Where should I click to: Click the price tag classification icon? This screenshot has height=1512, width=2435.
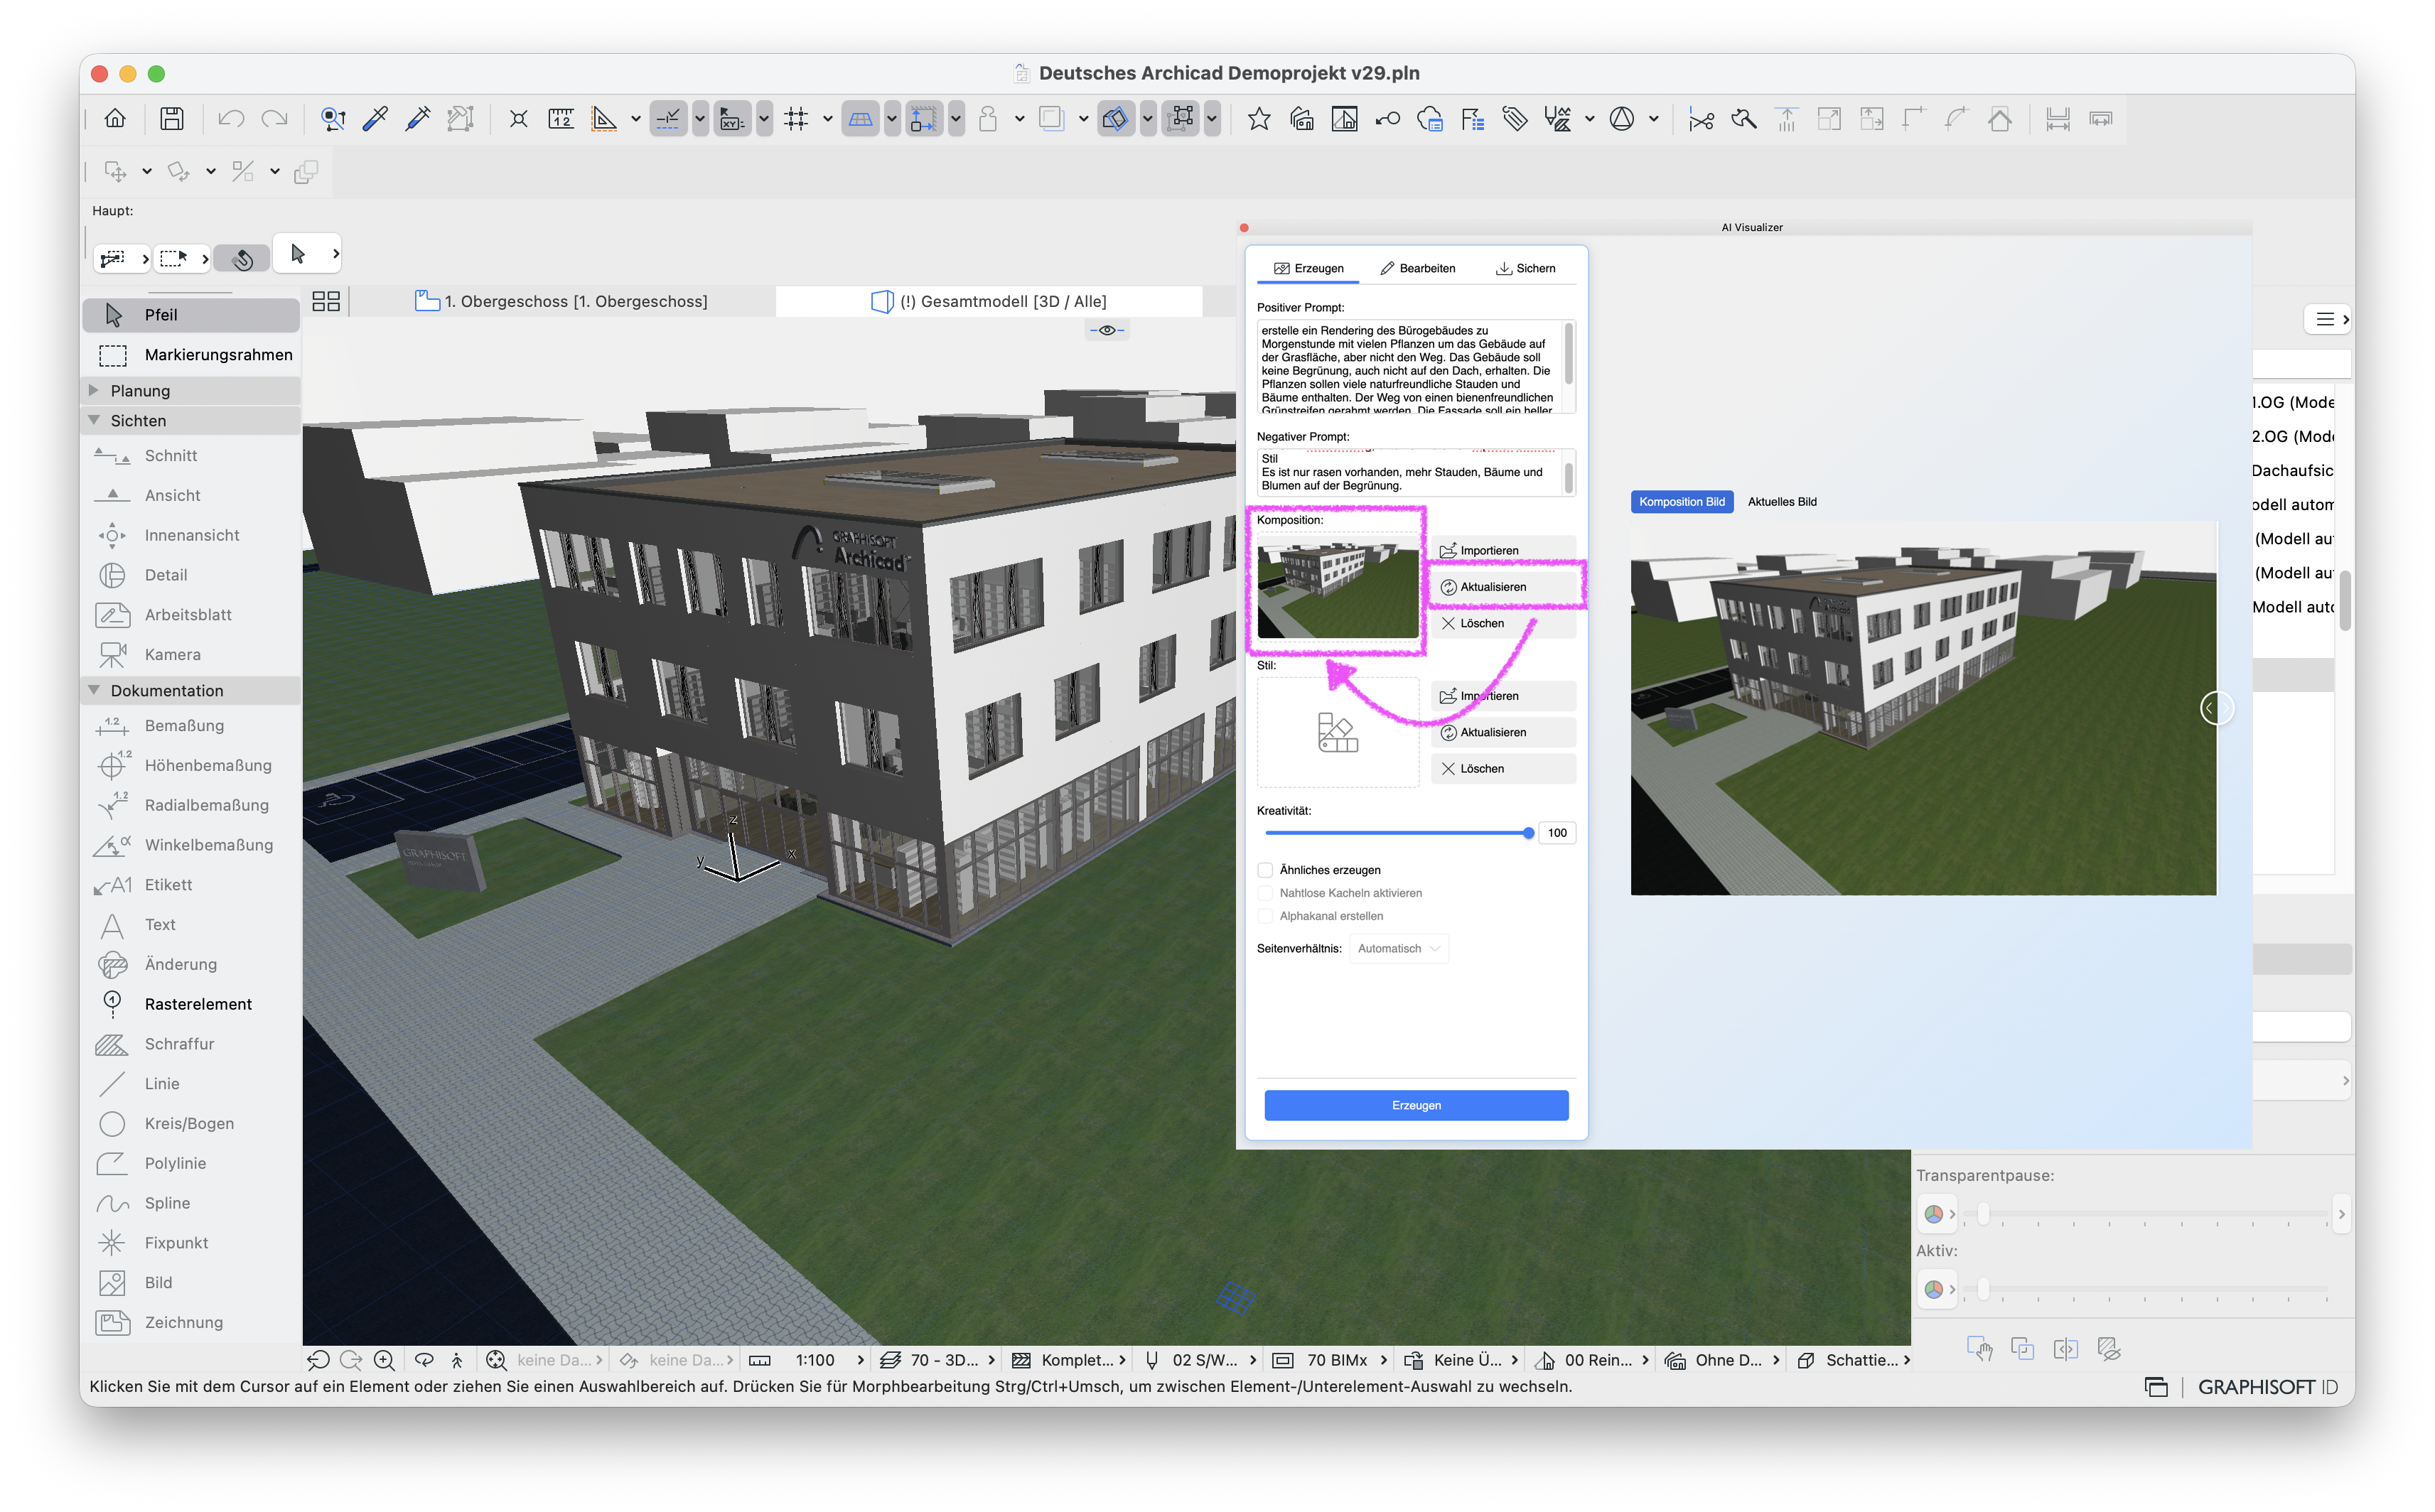[1515, 119]
